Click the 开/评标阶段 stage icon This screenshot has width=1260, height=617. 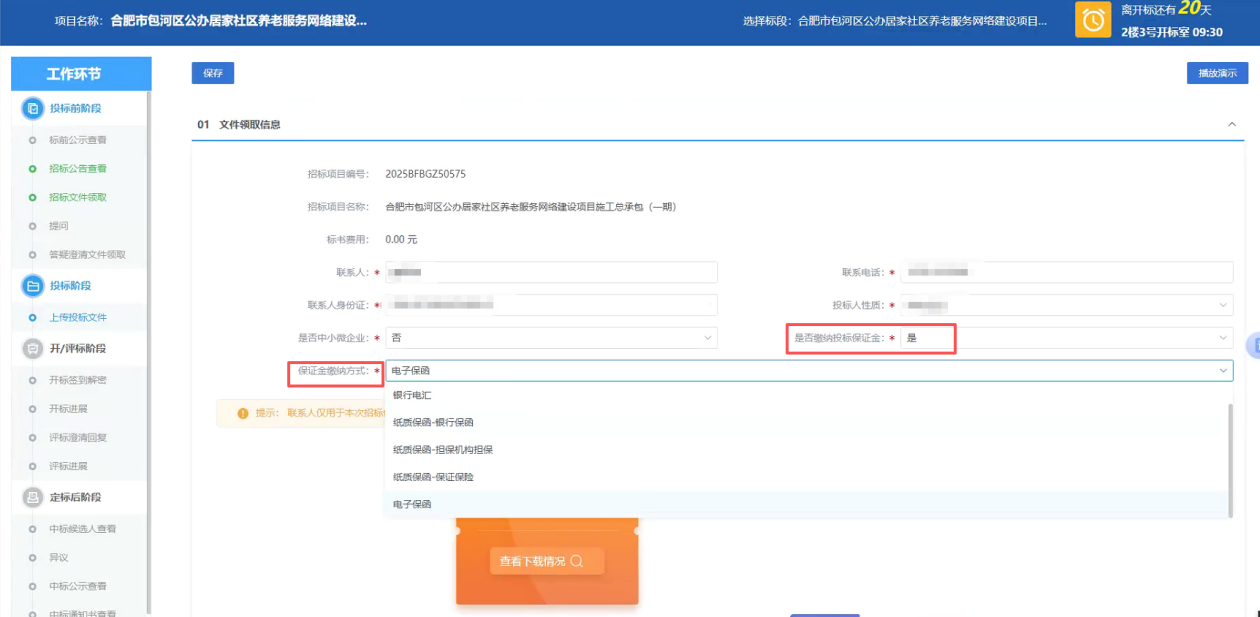point(32,348)
